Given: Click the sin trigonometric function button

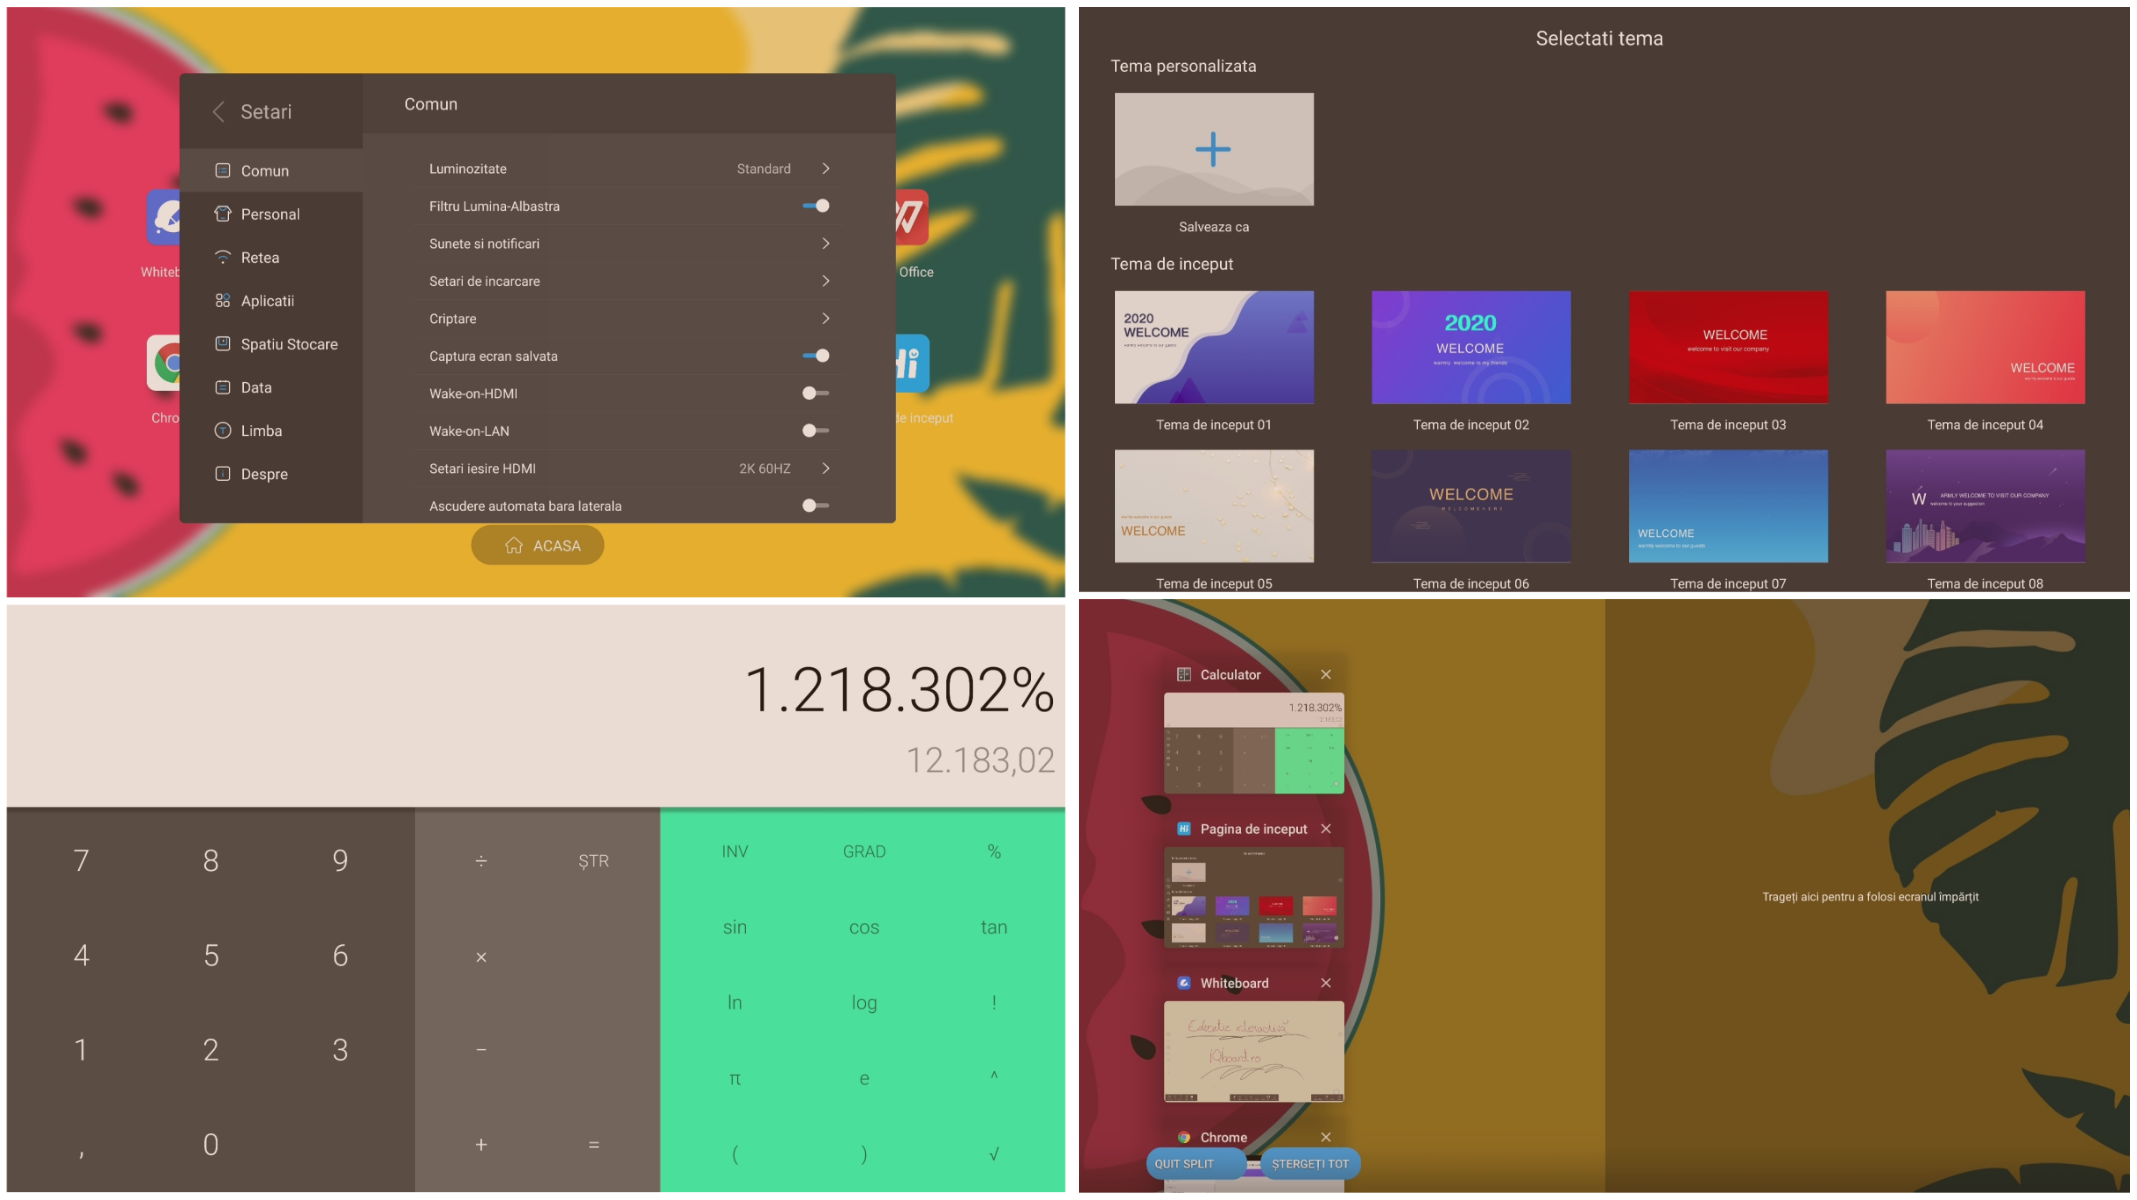Looking at the screenshot, I should 734,926.
